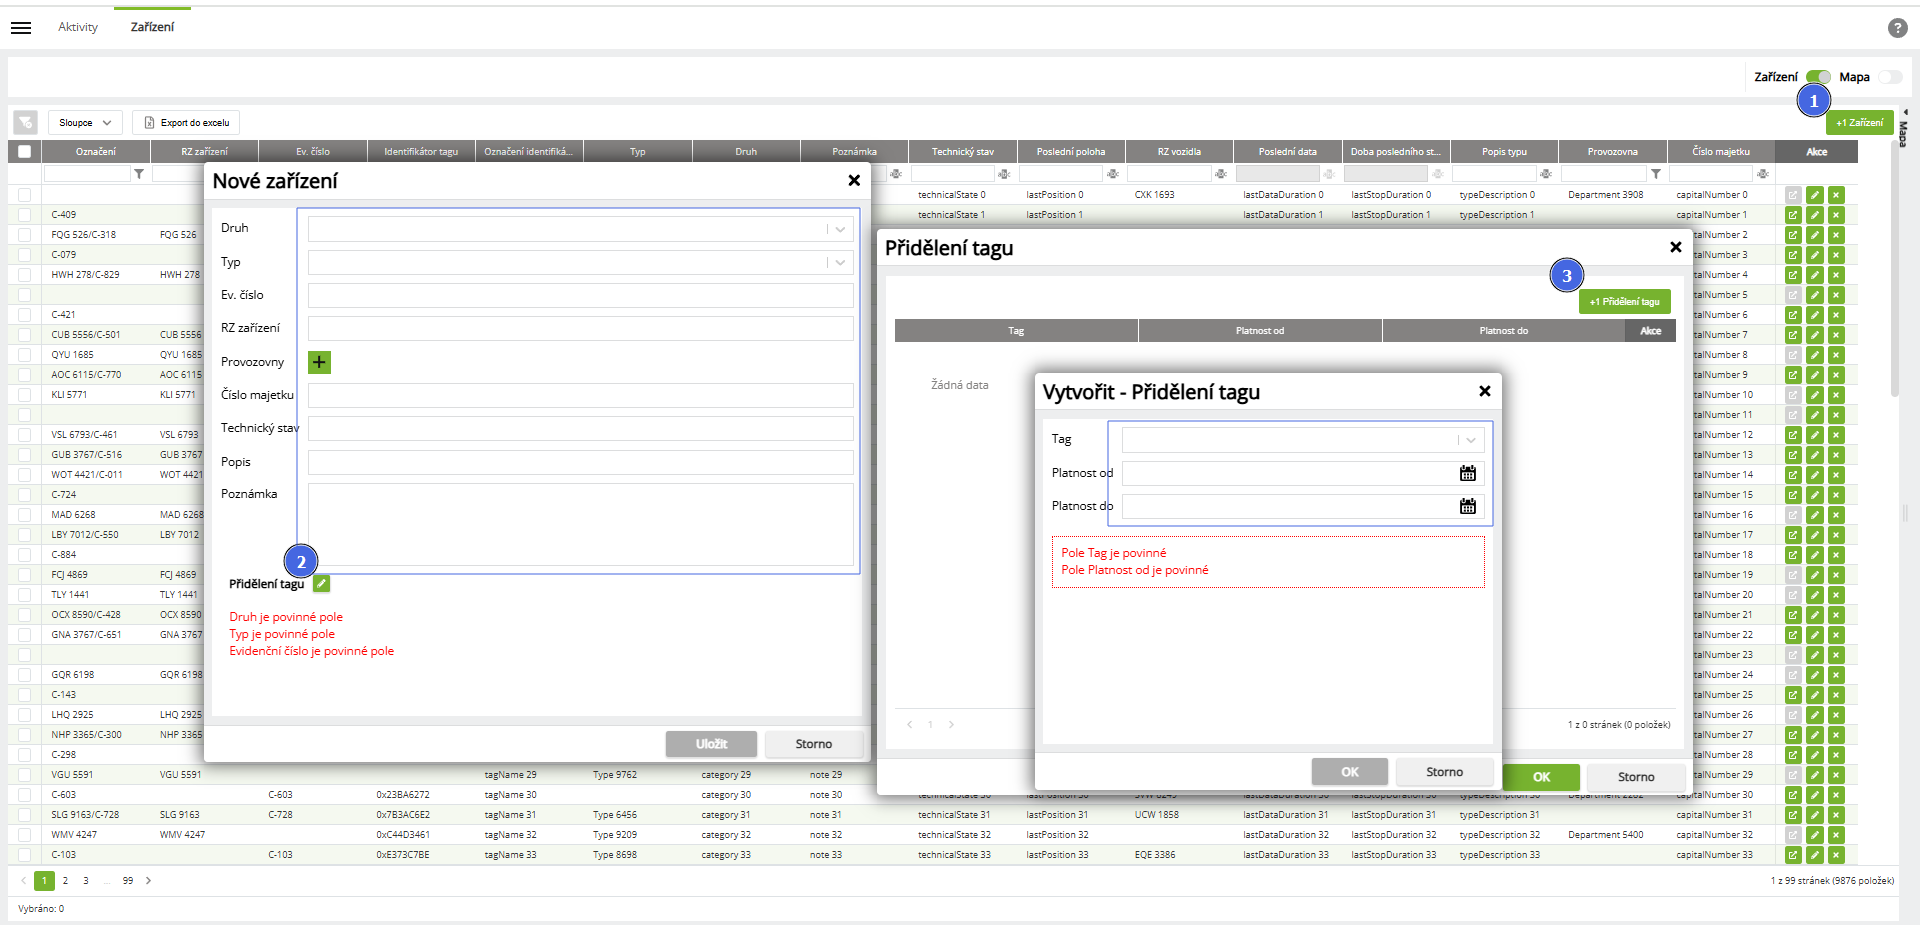Check the checkbox for row FQG 526/C-318

pyautogui.click(x=24, y=235)
